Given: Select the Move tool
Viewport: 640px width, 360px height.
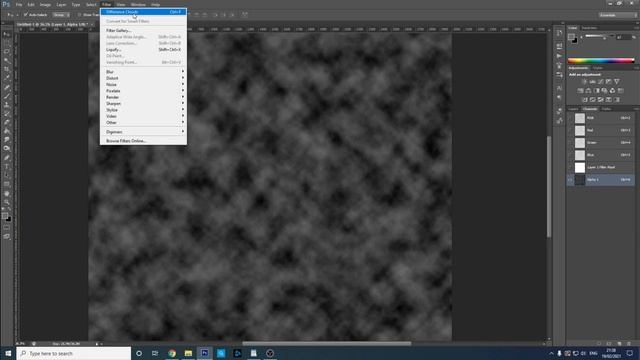Looking at the screenshot, I should click(x=7, y=34).
